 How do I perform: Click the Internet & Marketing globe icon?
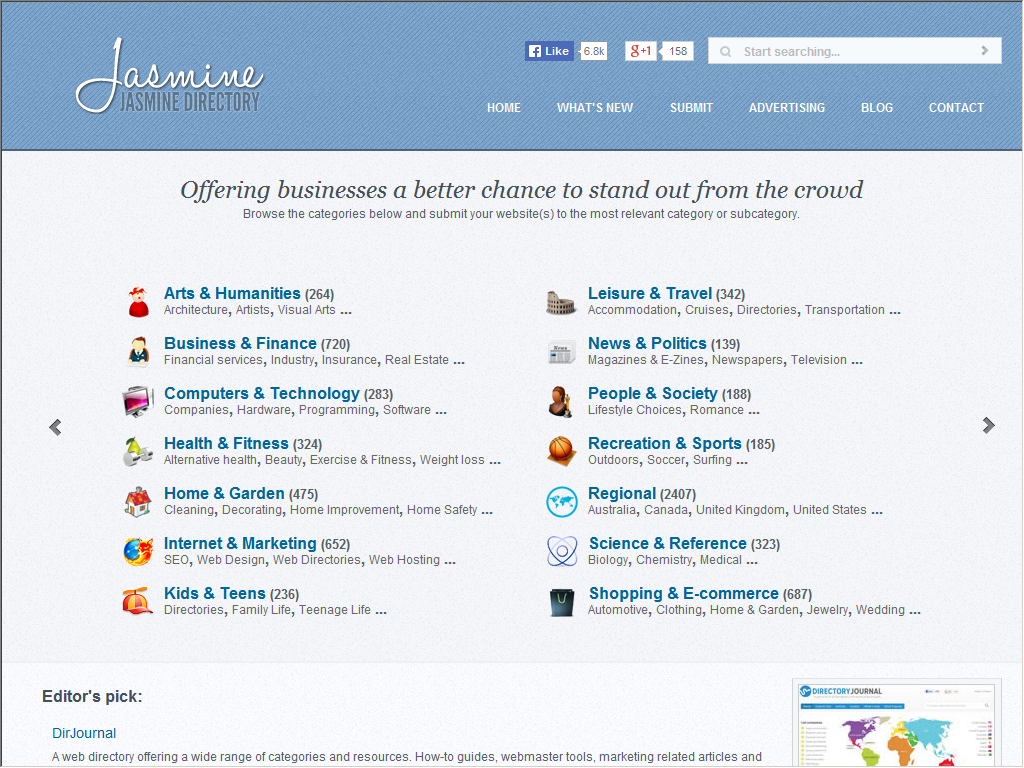[x=138, y=551]
